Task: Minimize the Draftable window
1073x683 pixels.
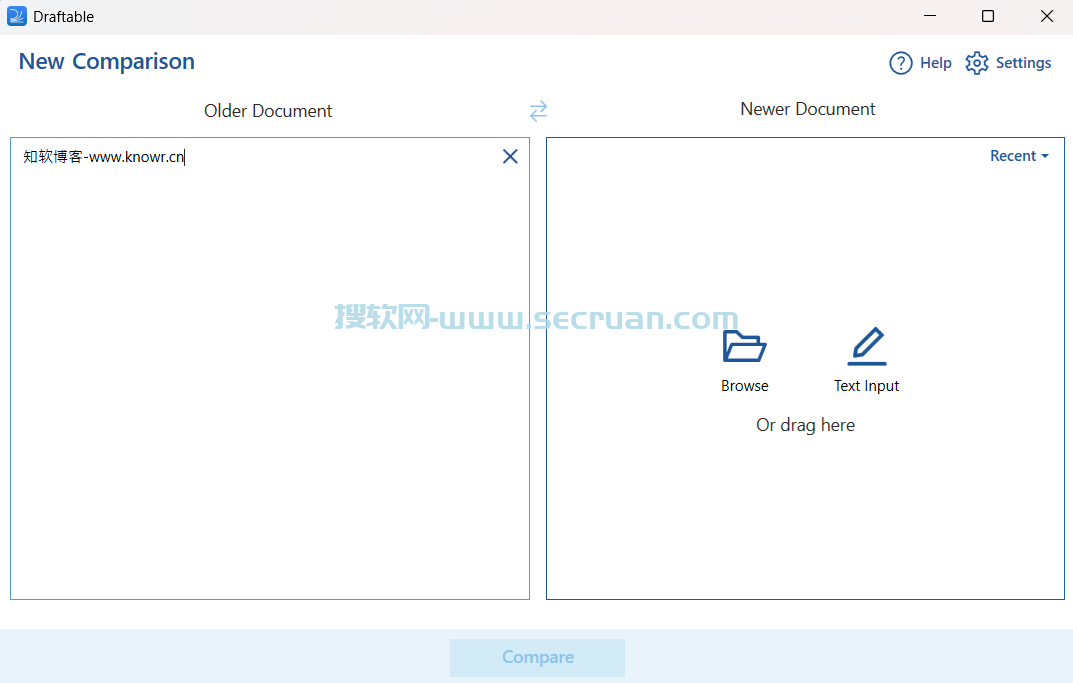Action: click(929, 16)
